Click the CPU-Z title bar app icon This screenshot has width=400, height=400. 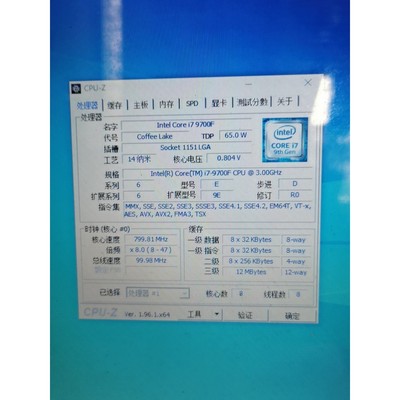click(x=76, y=88)
